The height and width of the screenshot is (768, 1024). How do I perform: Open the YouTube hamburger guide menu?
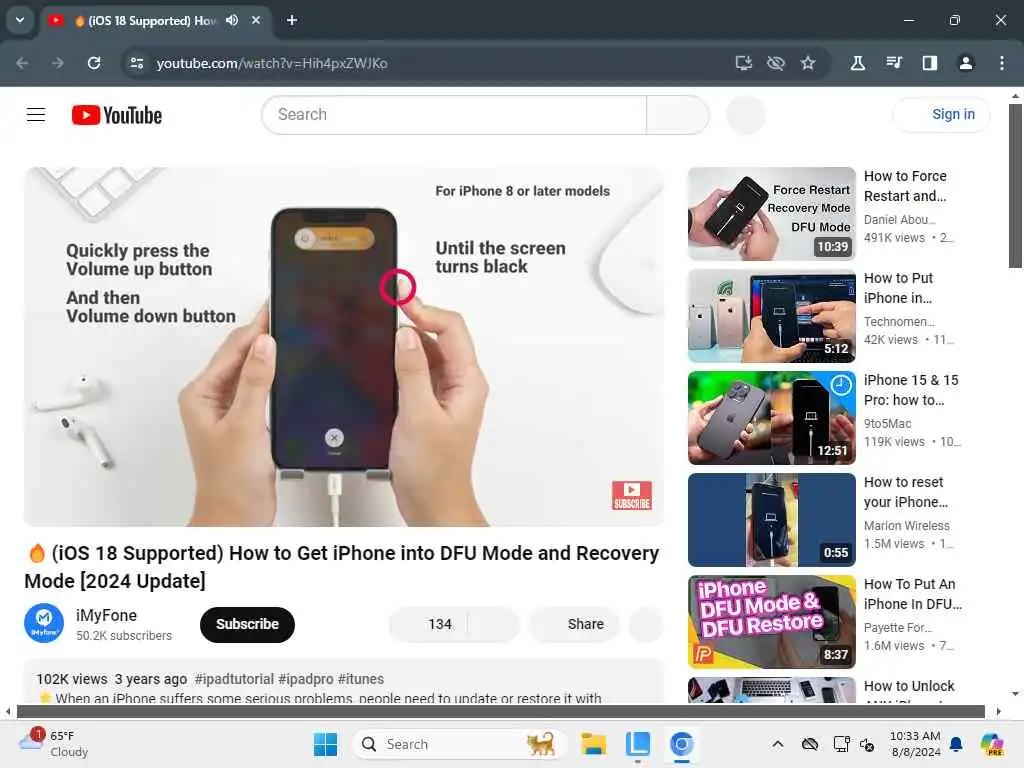[36, 115]
